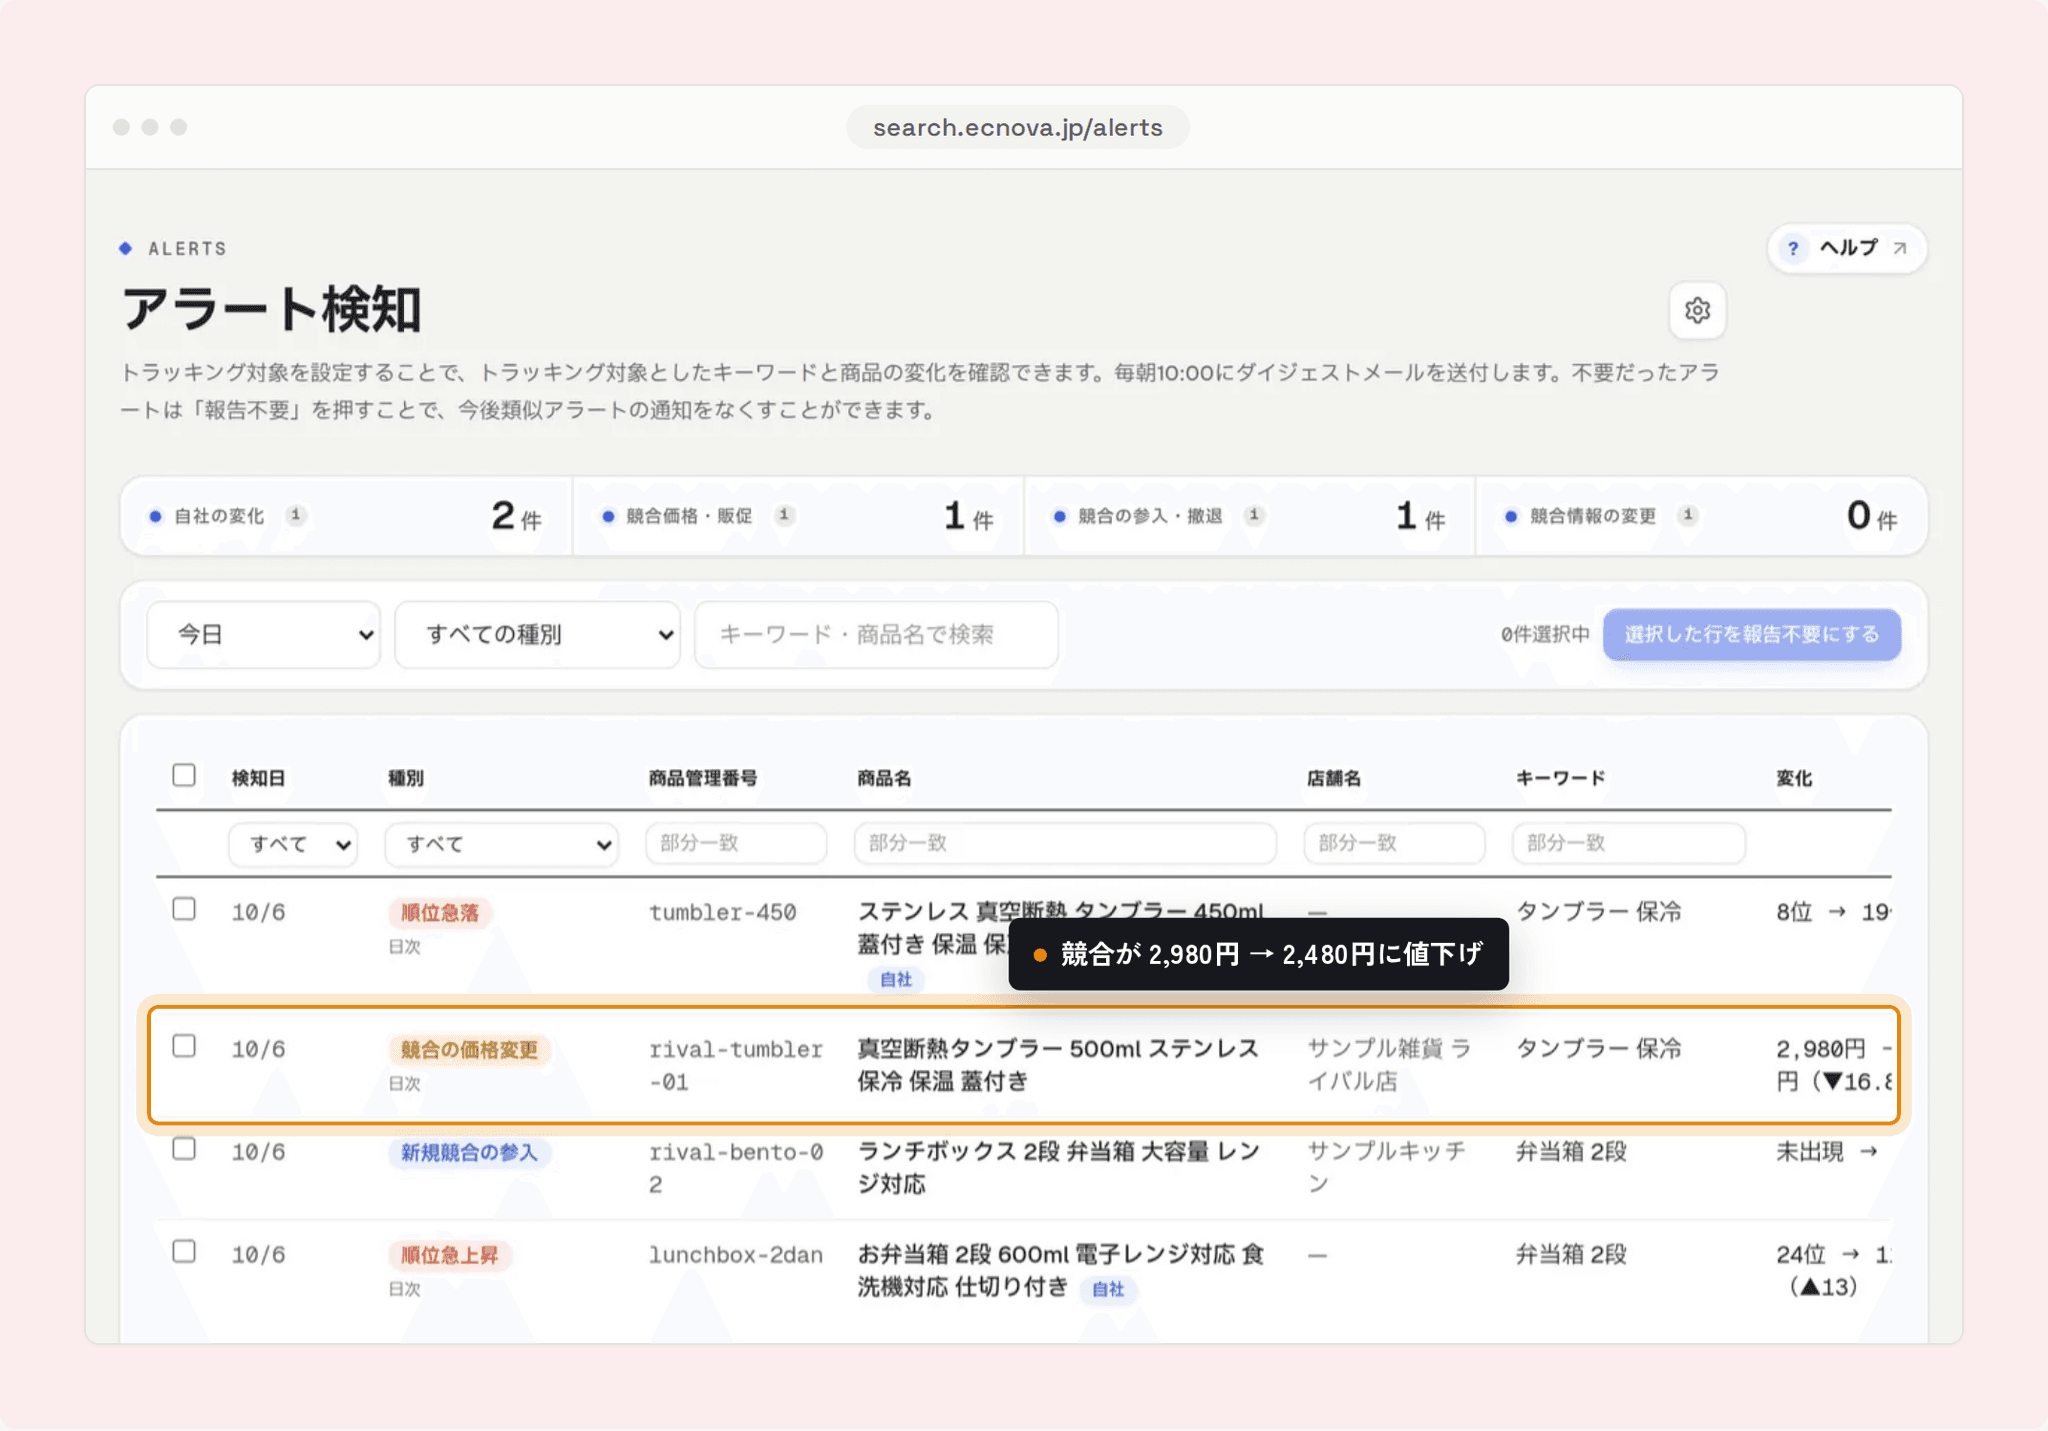Open the 種別 column すべて filter dropdown
The width and height of the screenshot is (2048, 1431).
(502, 844)
